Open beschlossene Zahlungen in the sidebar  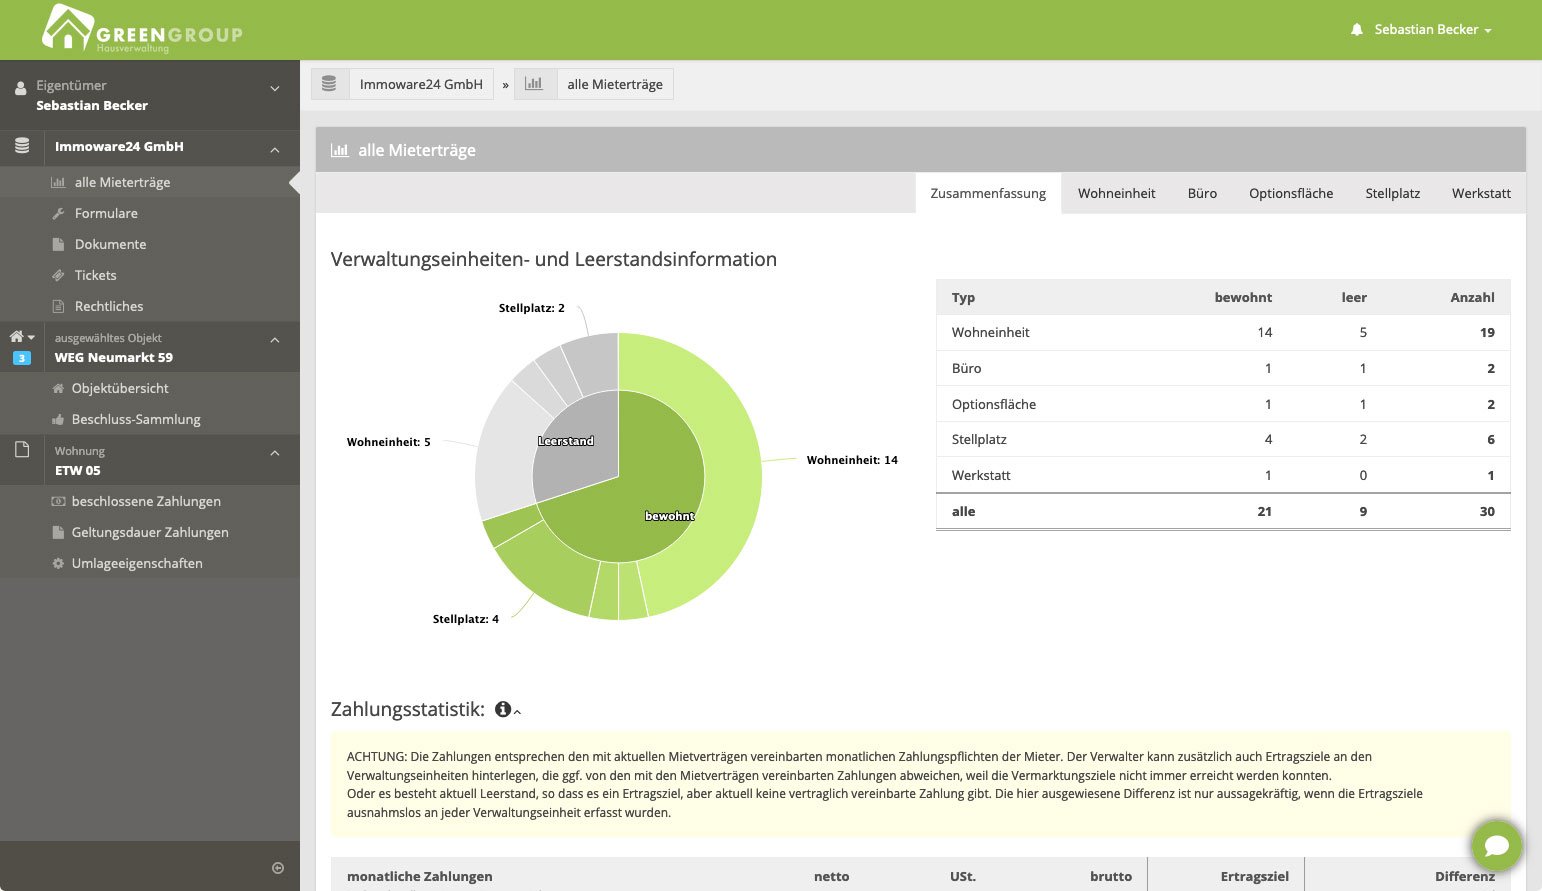point(146,501)
